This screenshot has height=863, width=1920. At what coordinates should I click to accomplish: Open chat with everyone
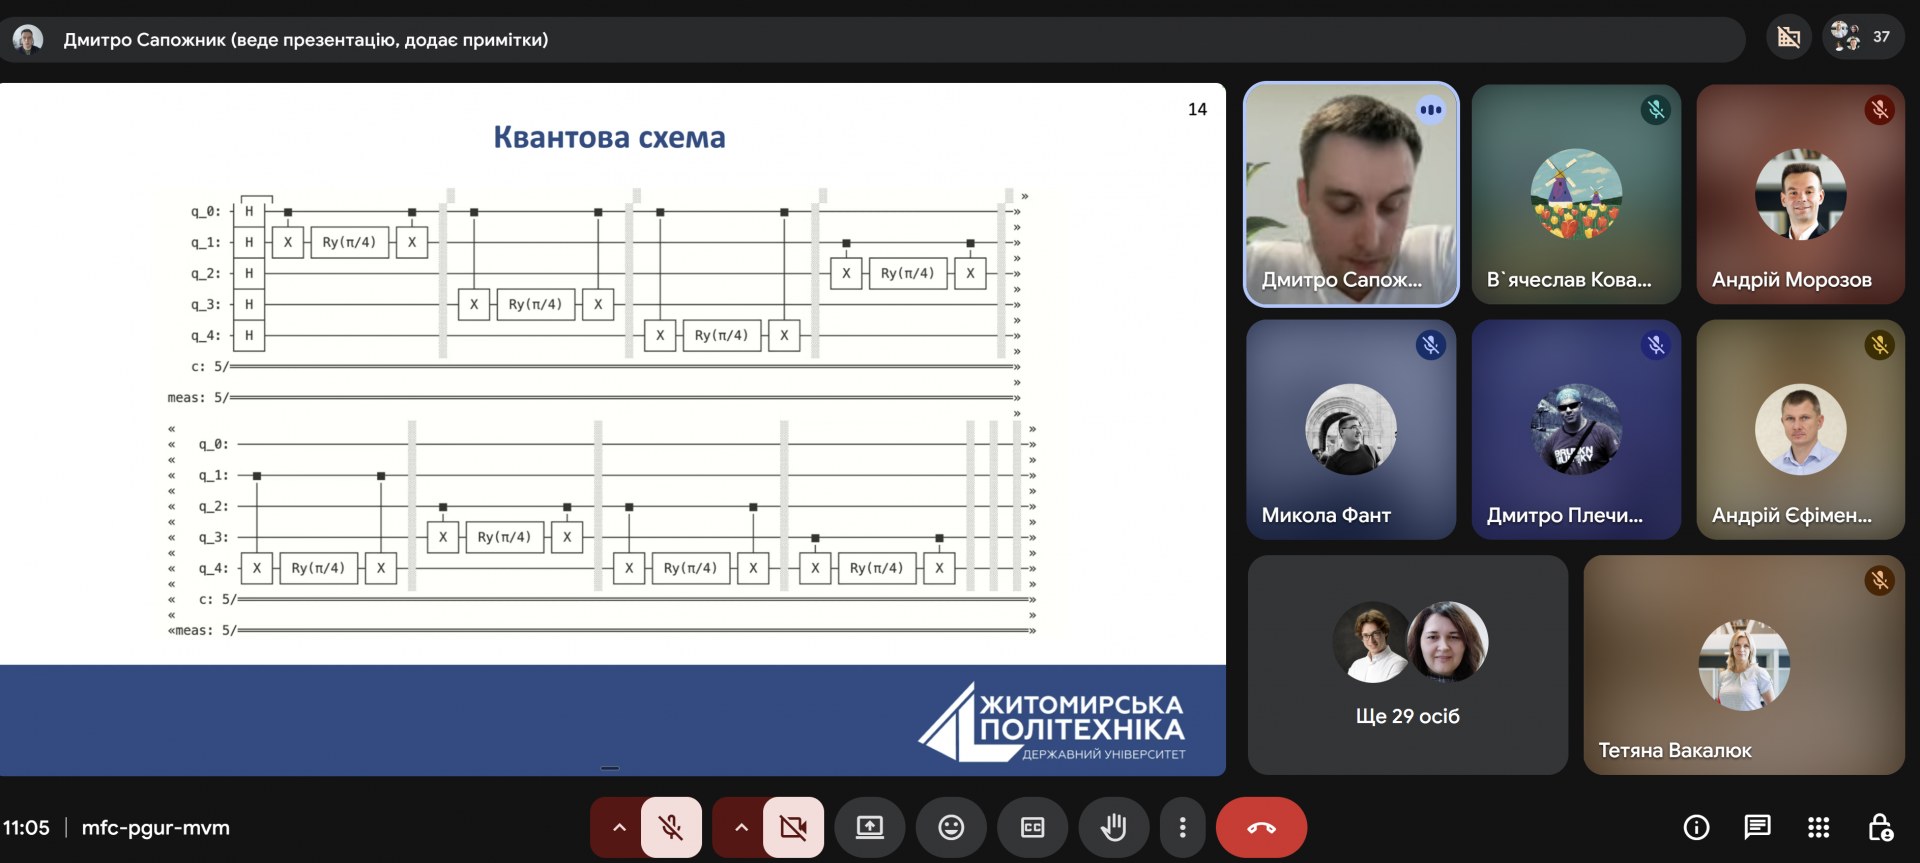coord(1757,827)
